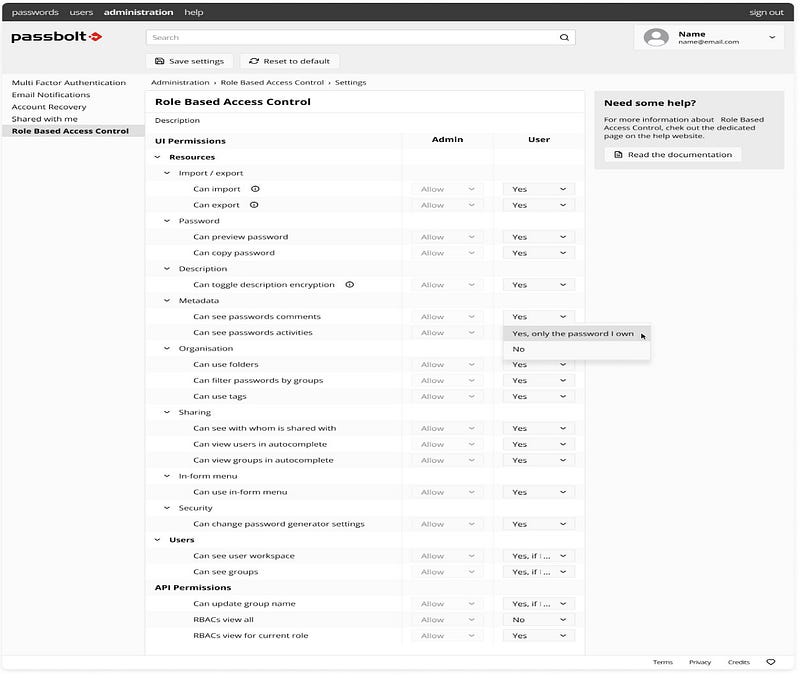
Task: Collapse the Metadata permissions group
Action: 167,300
